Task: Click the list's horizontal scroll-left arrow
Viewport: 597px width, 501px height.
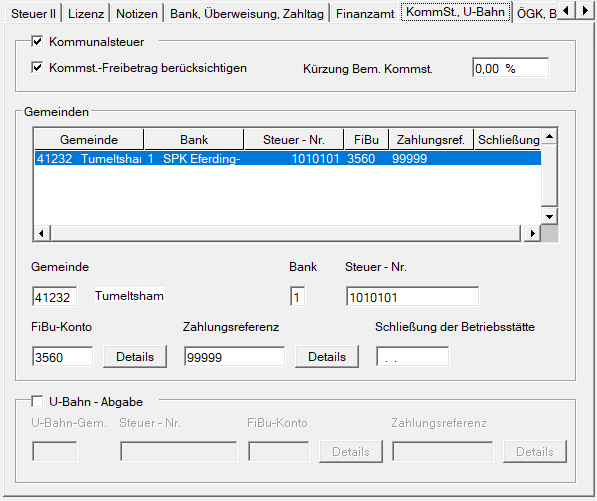Action: coord(42,233)
